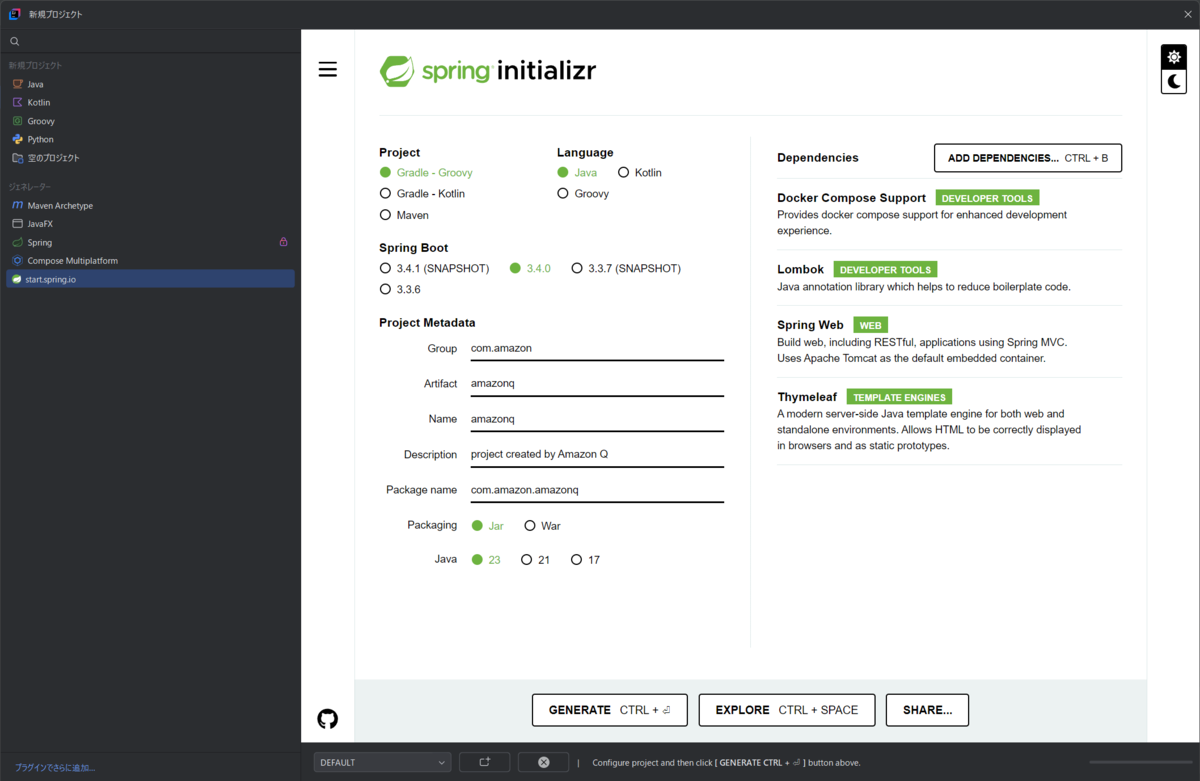Click the Artifact input field
1200x781 pixels.
[x=597, y=383]
